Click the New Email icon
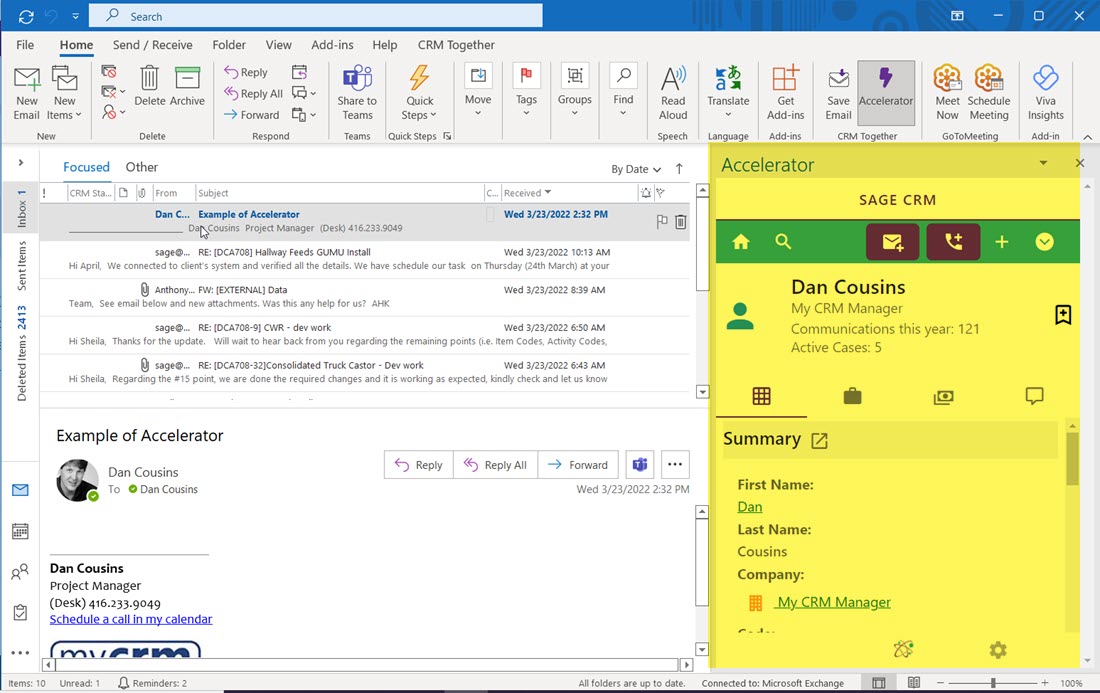Image resolution: width=1100 pixels, height=693 pixels. (x=27, y=93)
